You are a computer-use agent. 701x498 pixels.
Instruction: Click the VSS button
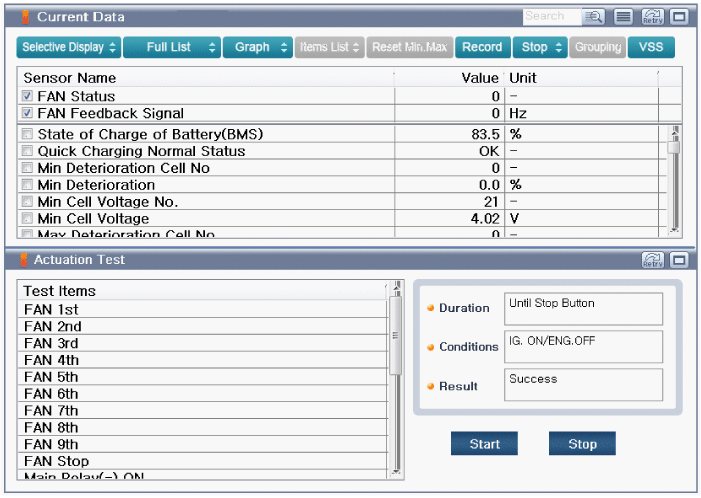(x=650, y=47)
